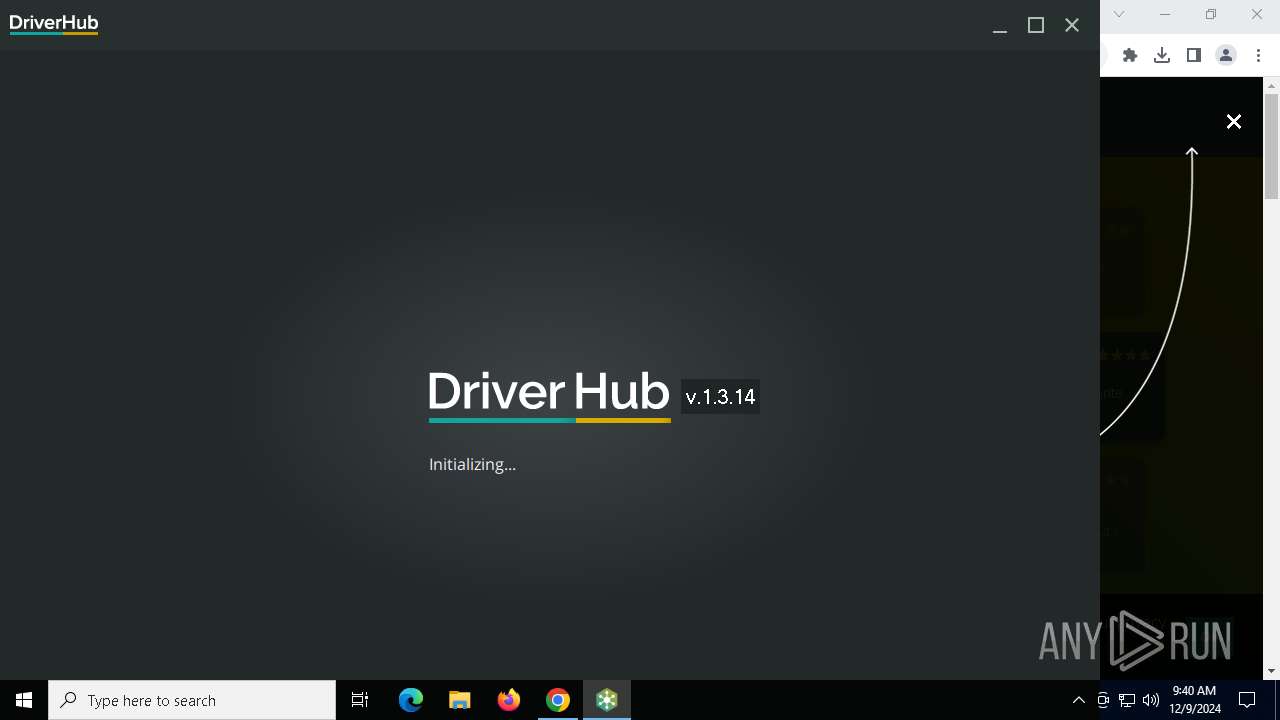Click the DriverHub logo in title bar
Image resolution: width=1280 pixels, height=720 pixels.
point(54,25)
